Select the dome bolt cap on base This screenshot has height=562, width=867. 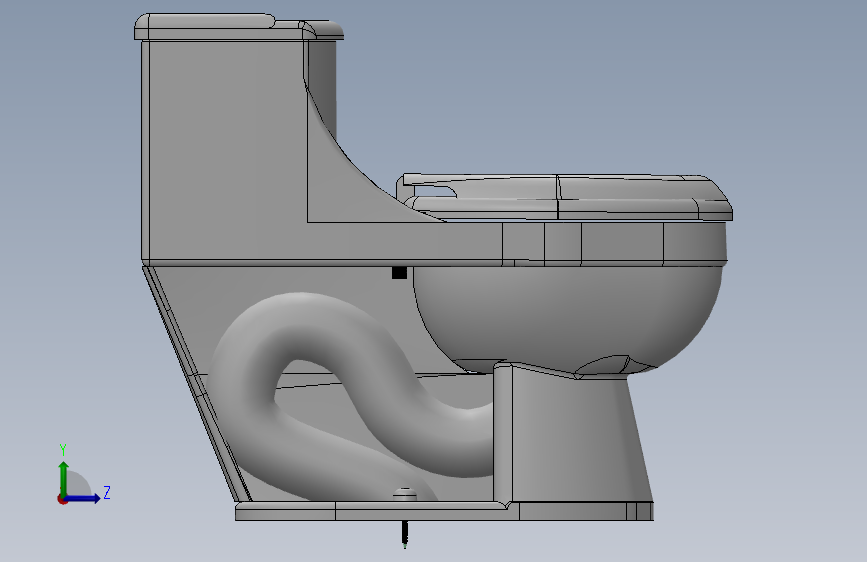[x=405, y=493]
